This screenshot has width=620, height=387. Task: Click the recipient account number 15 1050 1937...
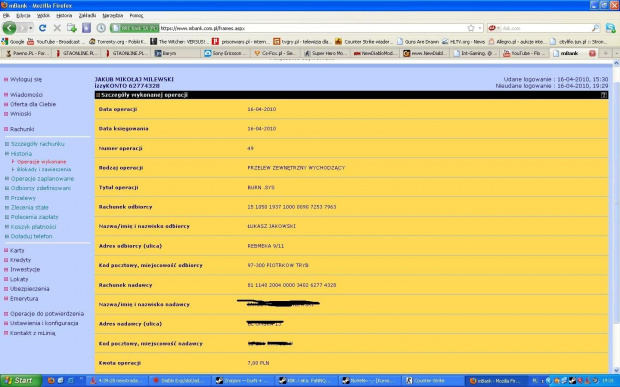point(292,207)
